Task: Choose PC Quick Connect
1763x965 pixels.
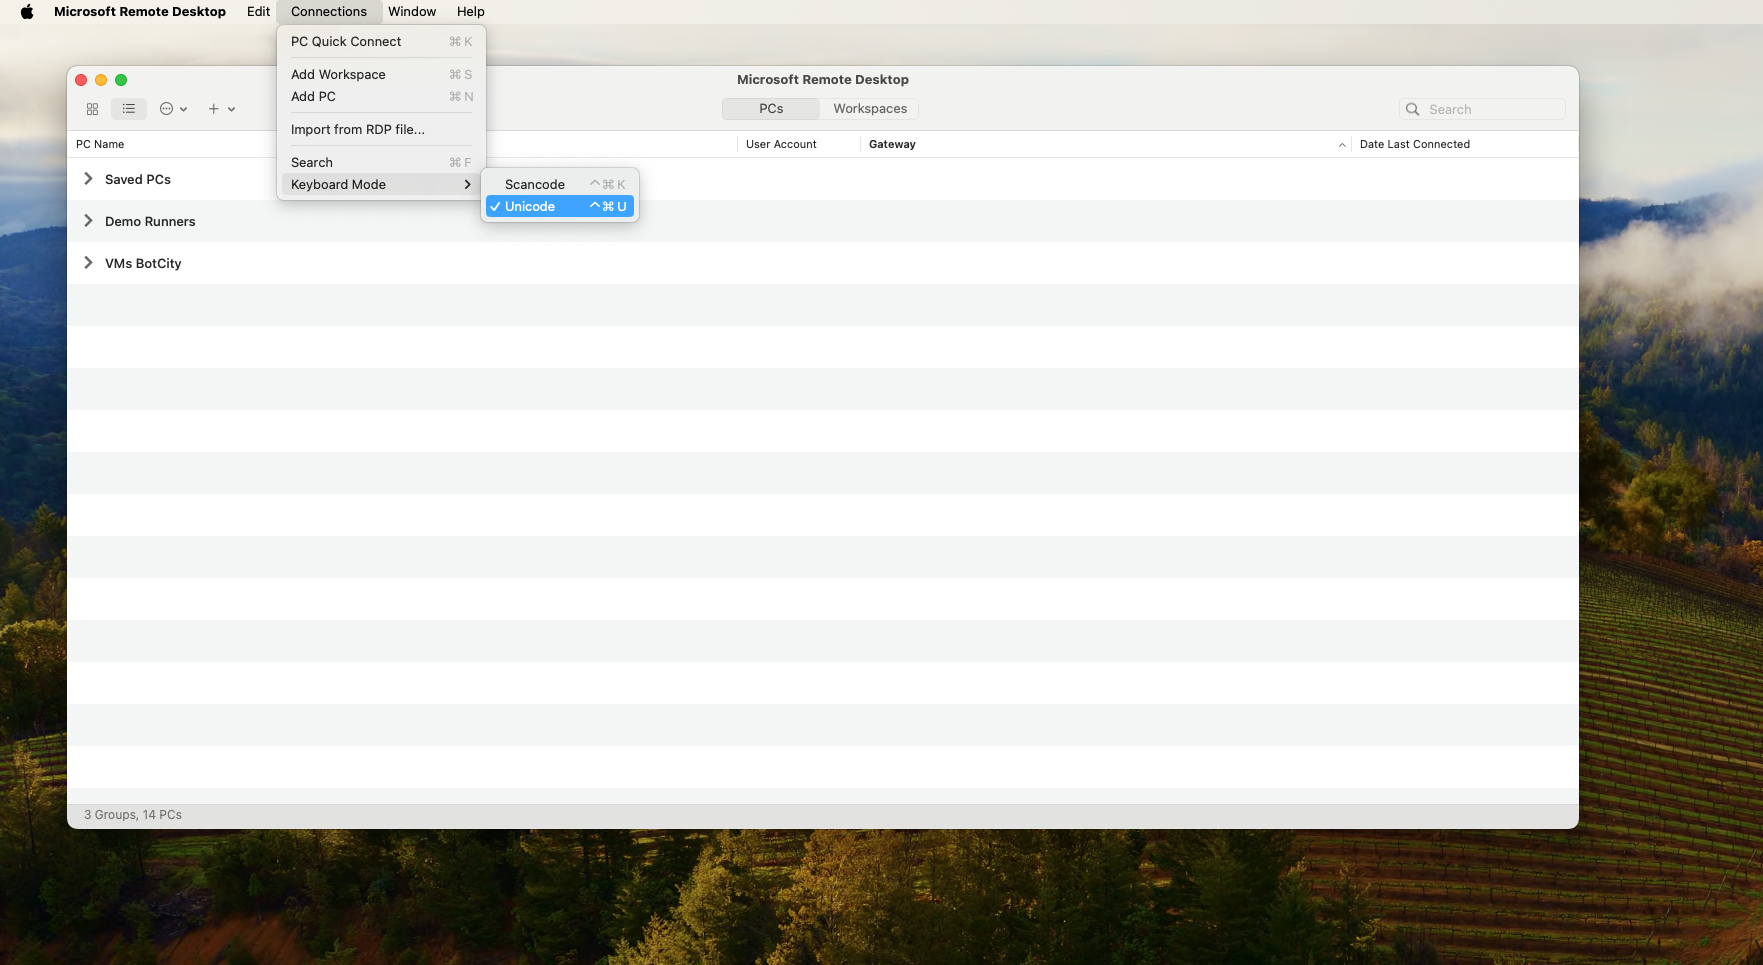Action: (x=381, y=41)
